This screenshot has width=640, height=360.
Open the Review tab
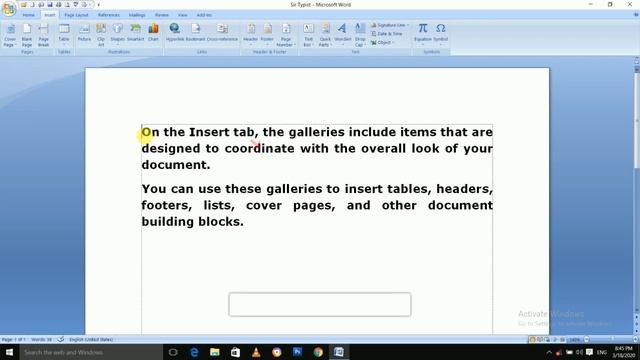tap(162, 15)
